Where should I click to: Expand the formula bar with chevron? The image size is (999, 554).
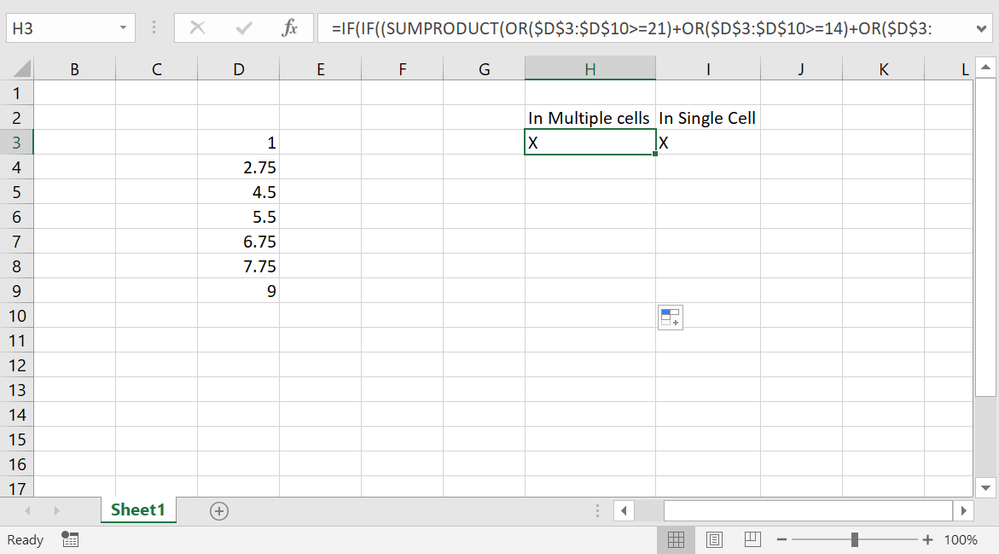coord(981,29)
